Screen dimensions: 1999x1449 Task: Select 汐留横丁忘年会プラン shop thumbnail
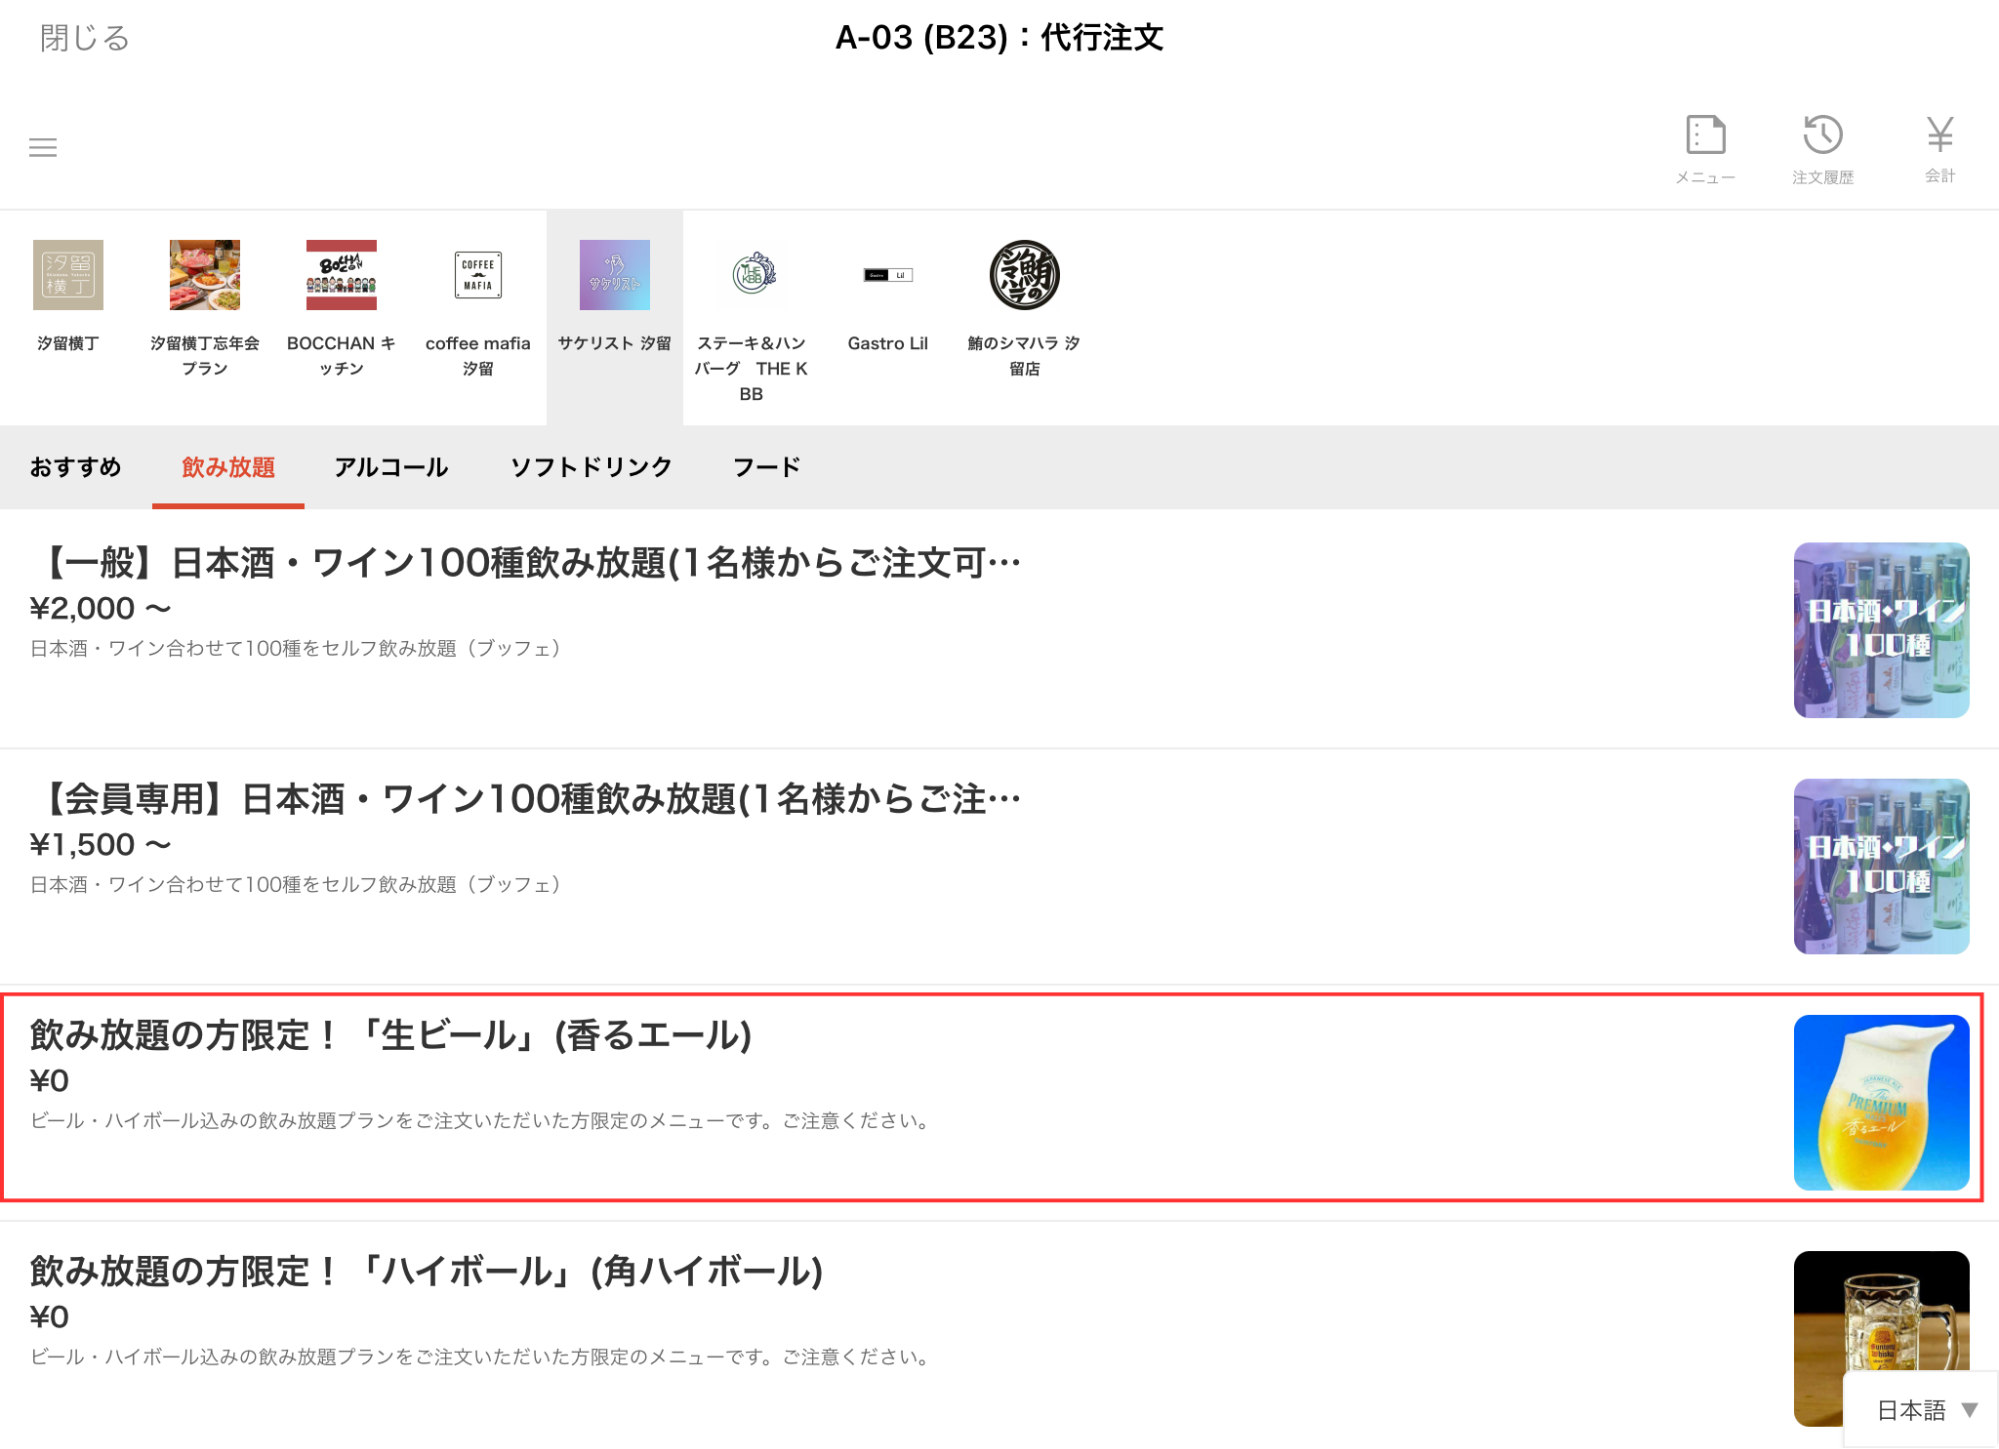[x=205, y=275]
